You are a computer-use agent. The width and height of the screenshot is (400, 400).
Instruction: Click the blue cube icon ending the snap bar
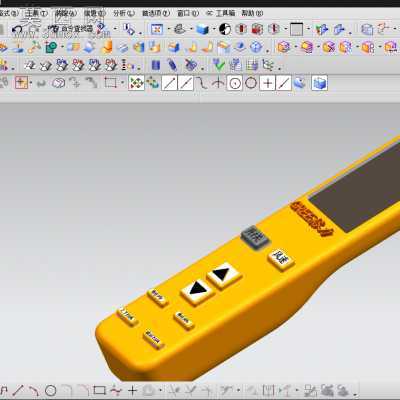(x=319, y=83)
